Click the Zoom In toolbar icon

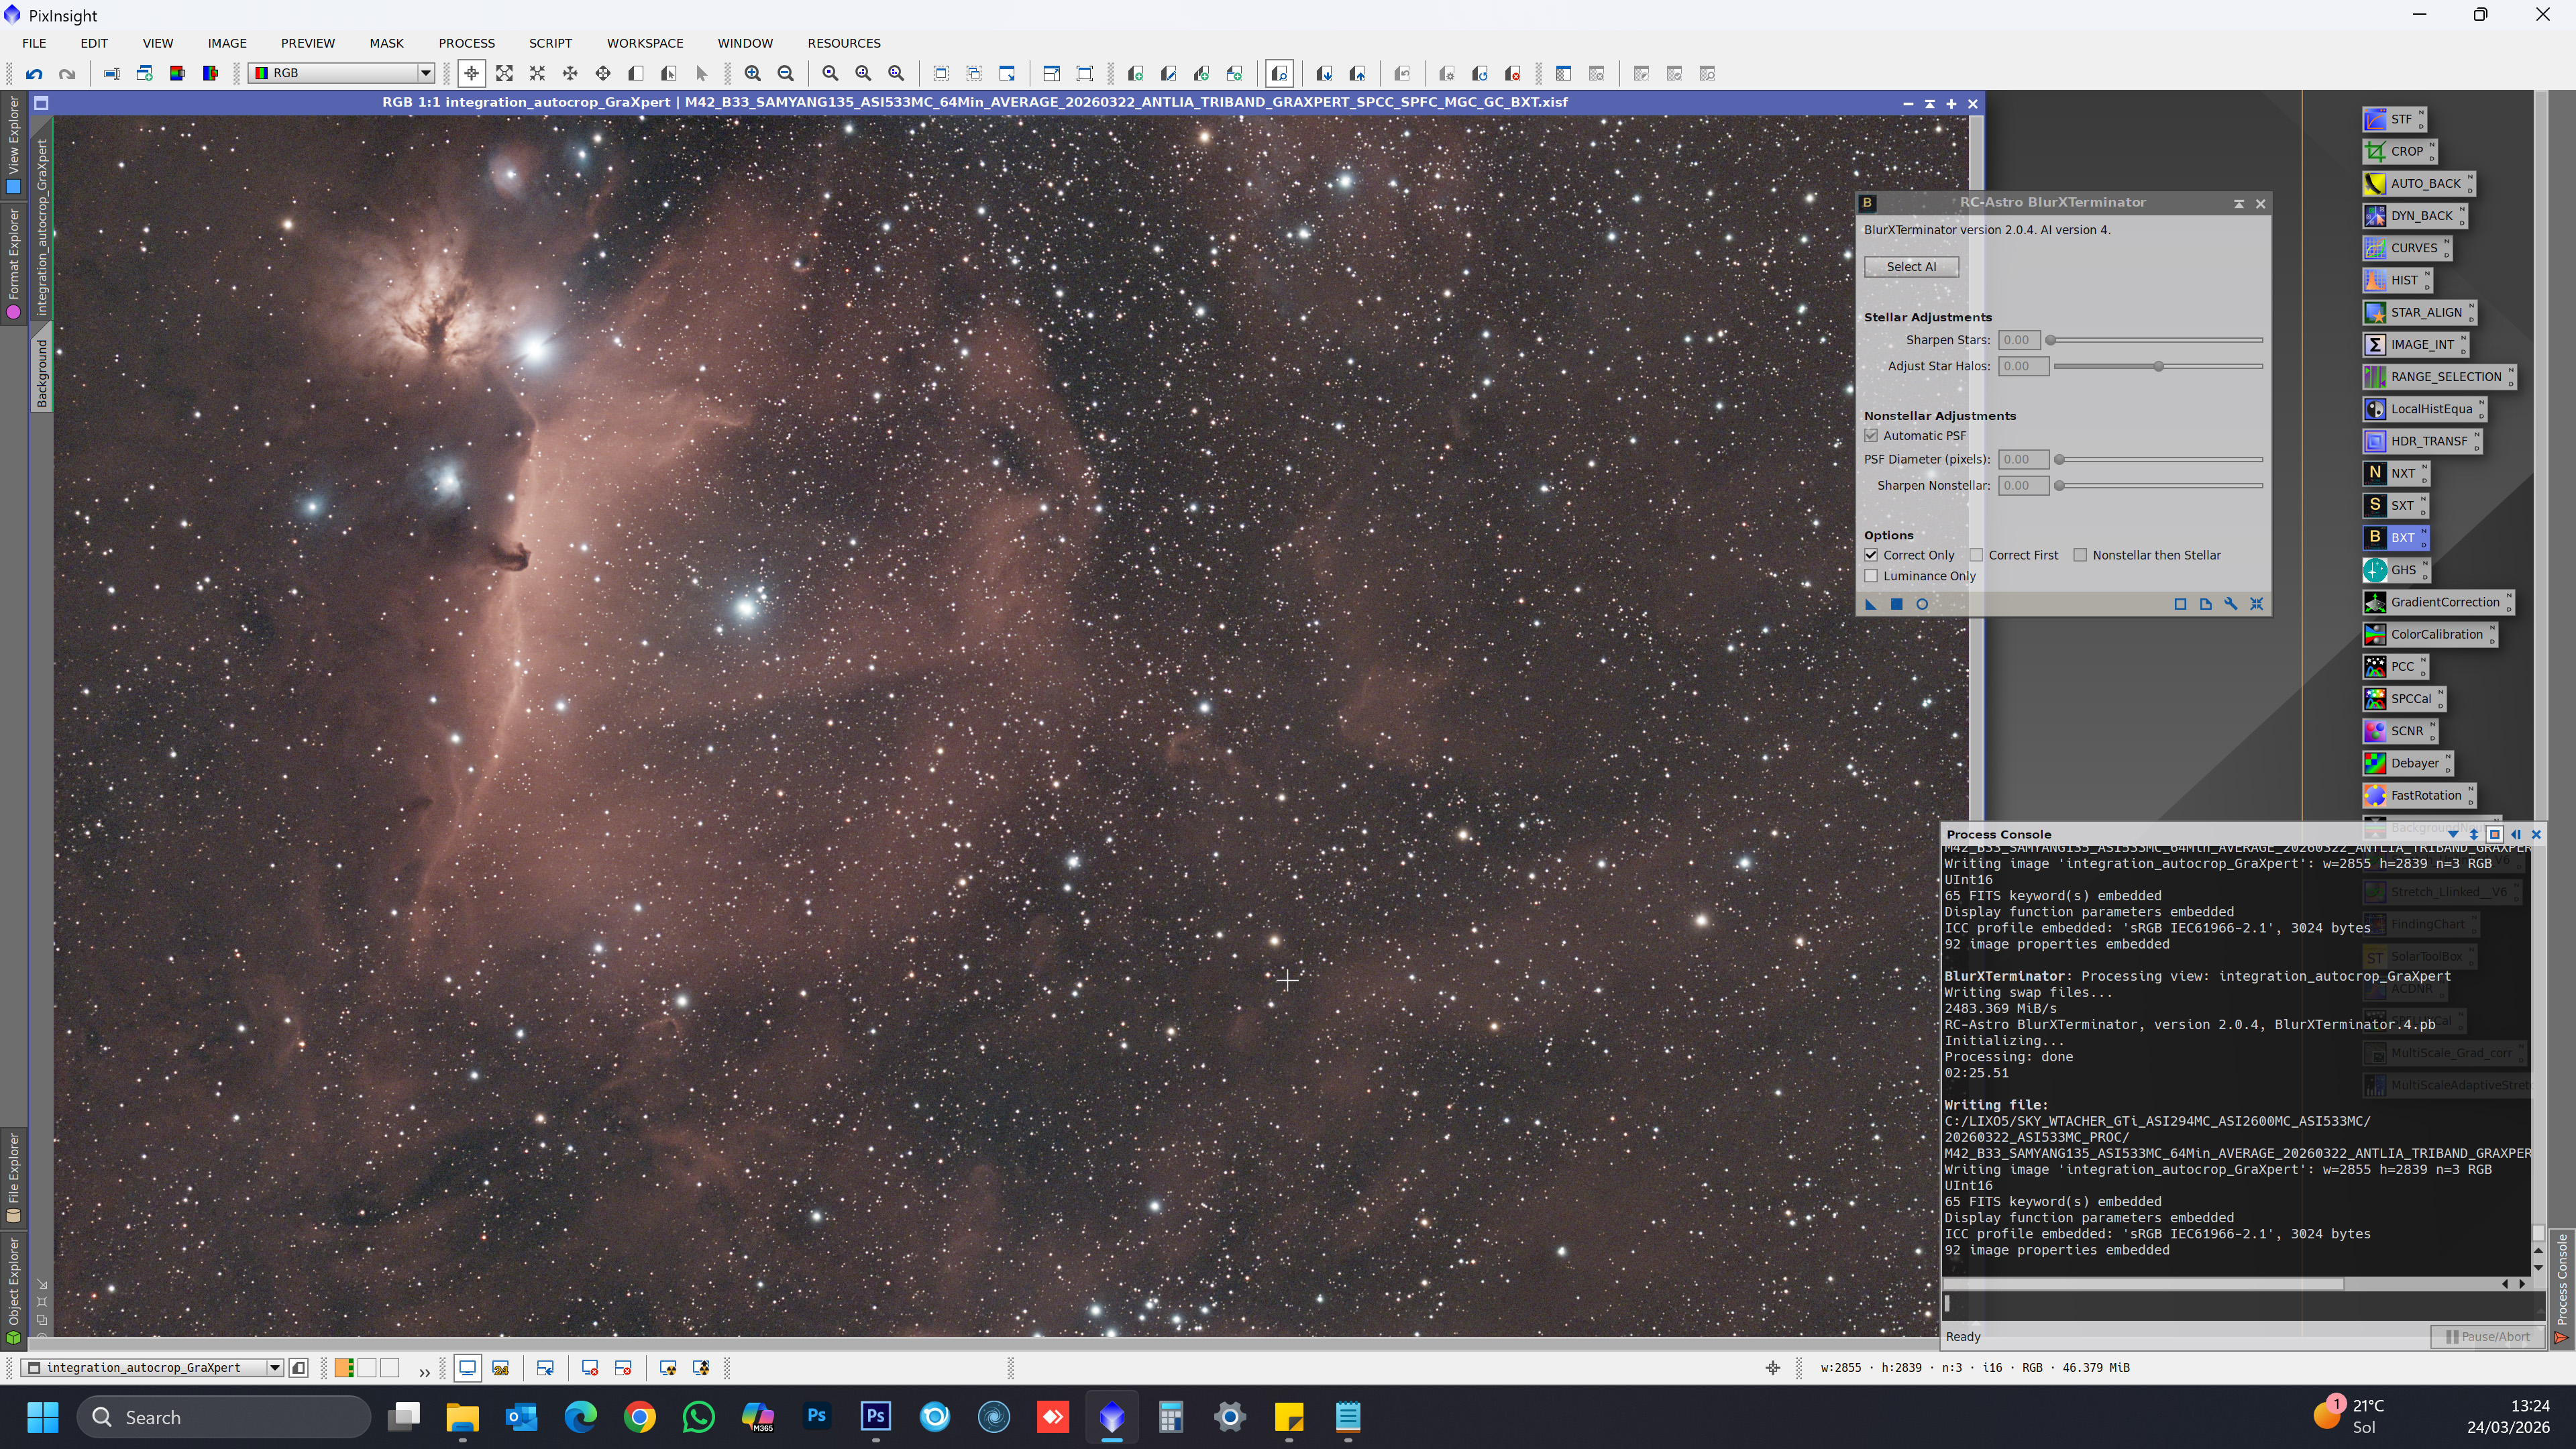pyautogui.click(x=753, y=73)
